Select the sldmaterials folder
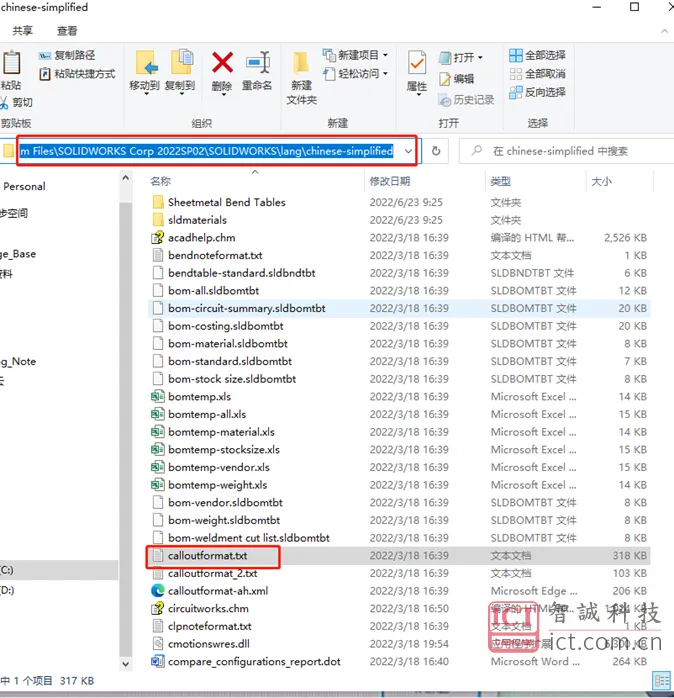This screenshot has width=674, height=698. coord(197,220)
